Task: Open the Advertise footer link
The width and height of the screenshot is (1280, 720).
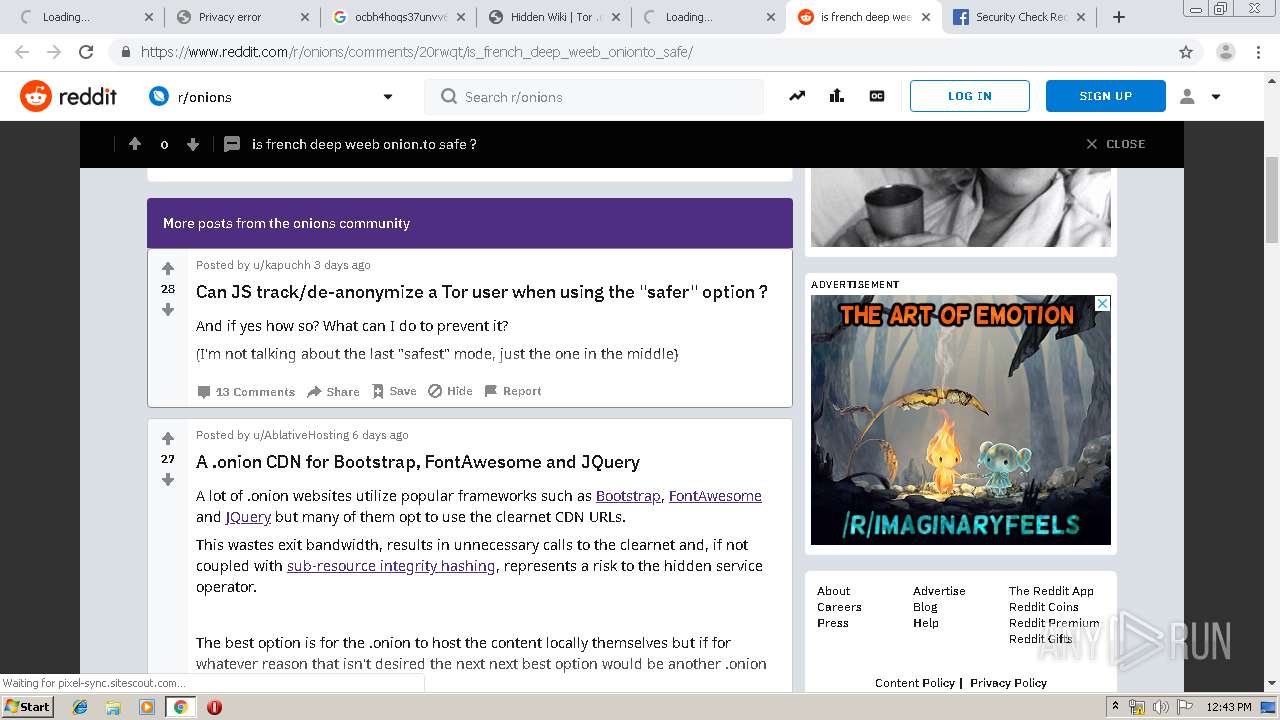Action: tap(939, 591)
